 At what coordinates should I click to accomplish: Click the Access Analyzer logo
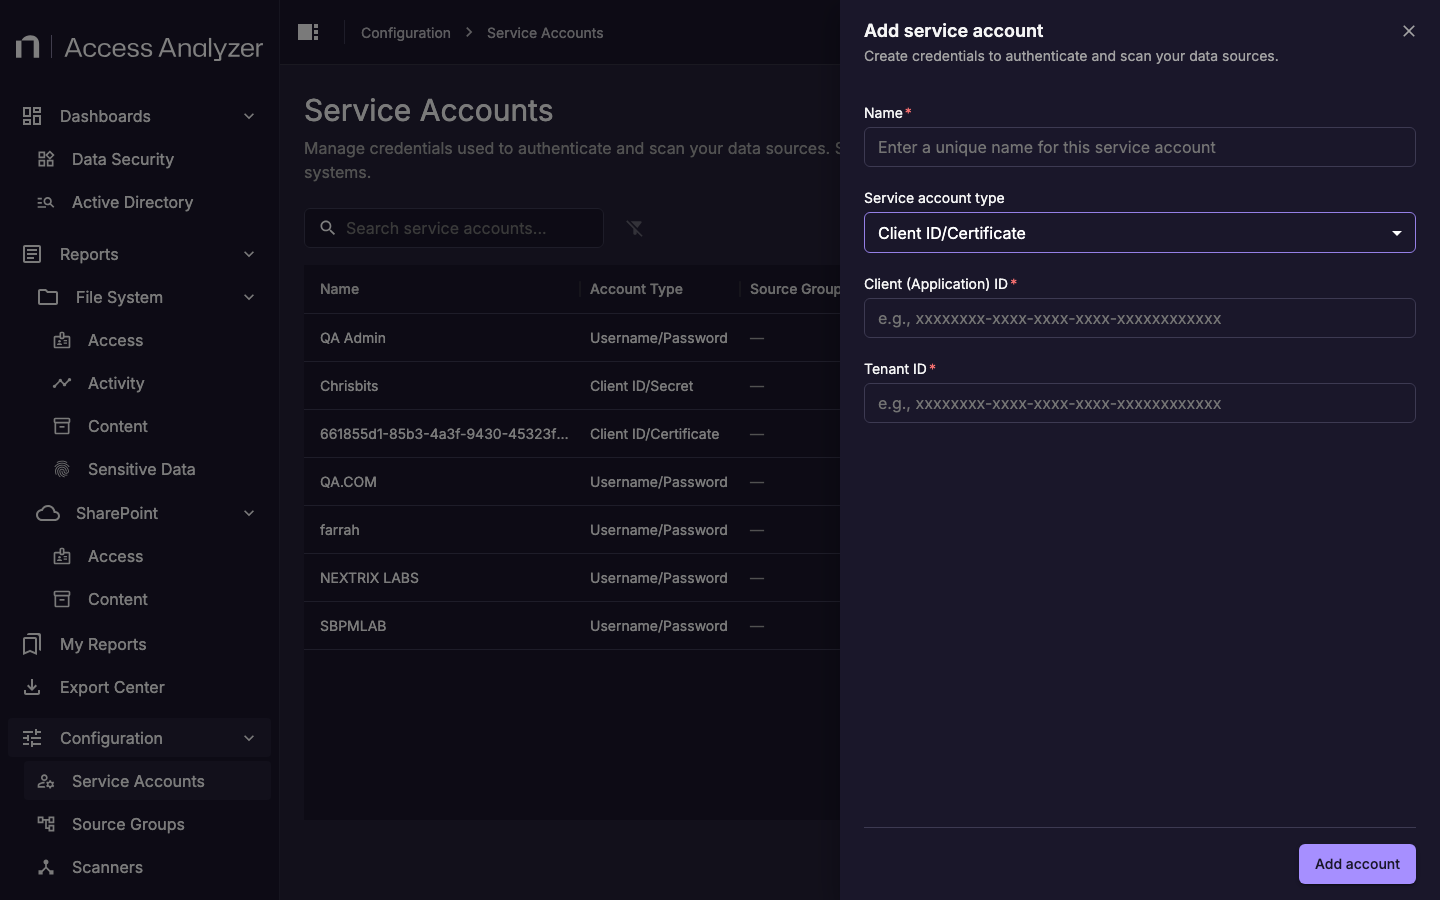point(137,46)
